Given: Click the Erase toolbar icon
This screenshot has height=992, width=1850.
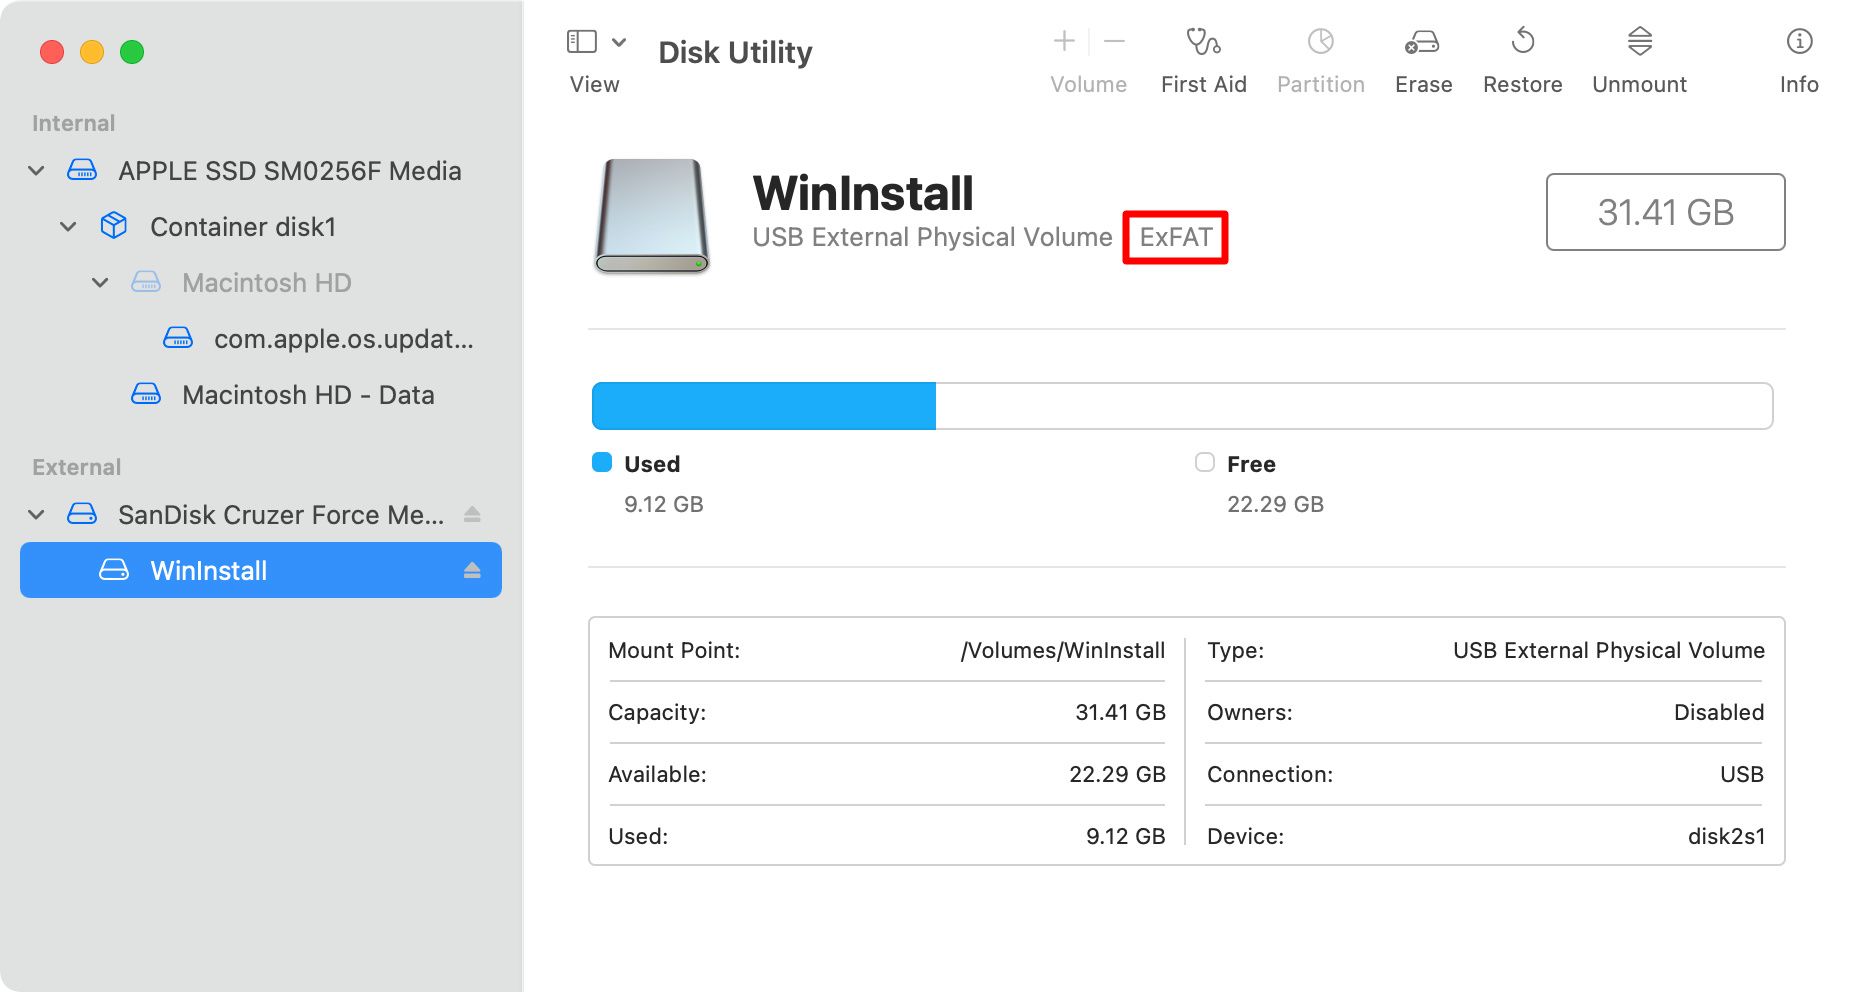Looking at the screenshot, I should click(1422, 55).
